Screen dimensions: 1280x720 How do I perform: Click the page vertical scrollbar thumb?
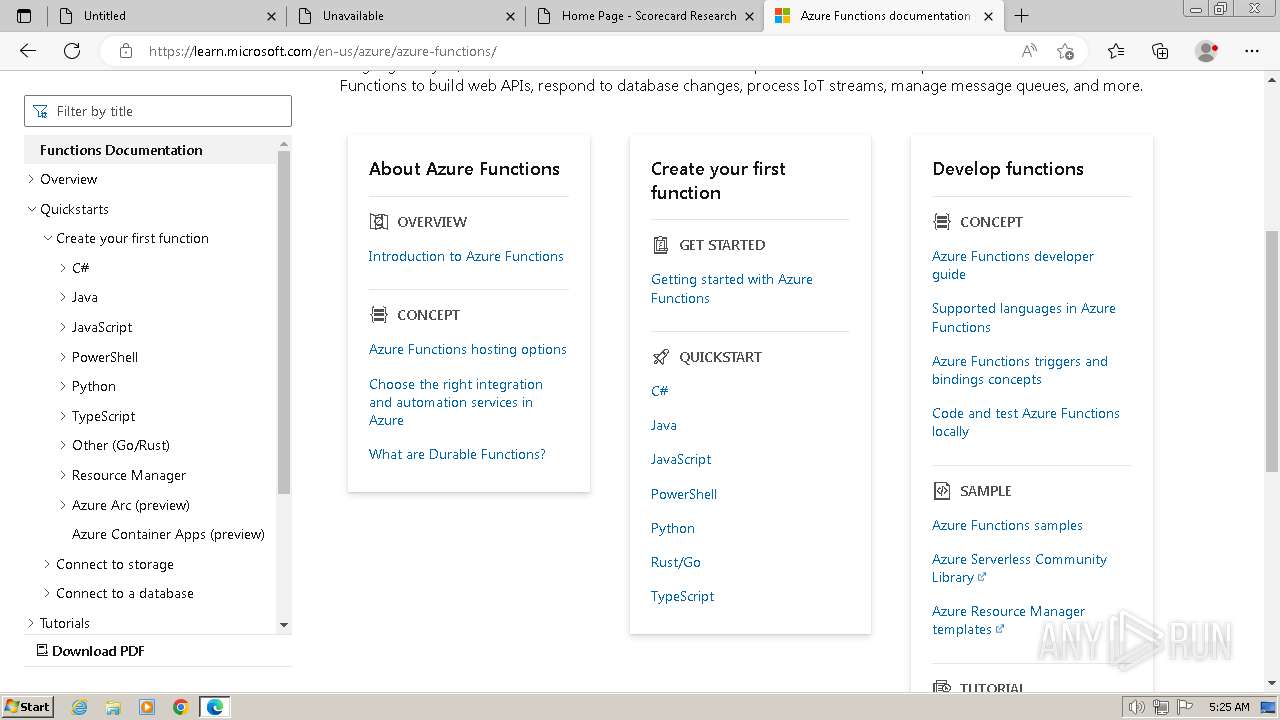(x=1272, y=349)
